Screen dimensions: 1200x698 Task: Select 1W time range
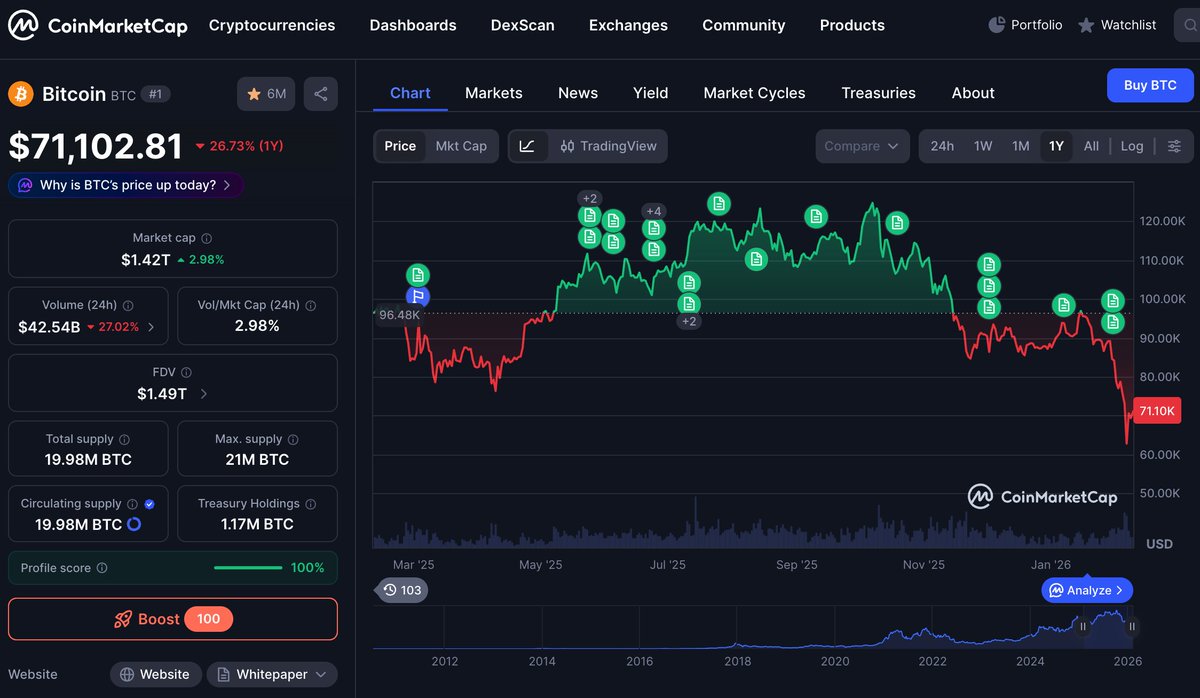tap(983, 146)
